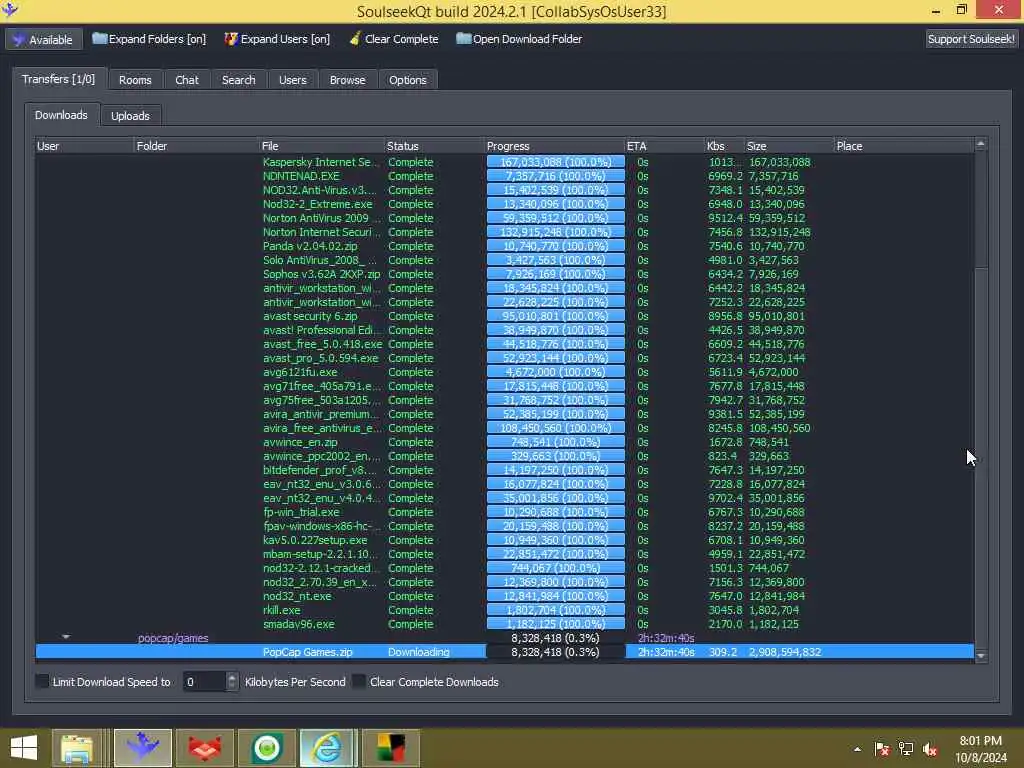Open the Options tab
1024x768 pixels.
(x=408, y=80)
